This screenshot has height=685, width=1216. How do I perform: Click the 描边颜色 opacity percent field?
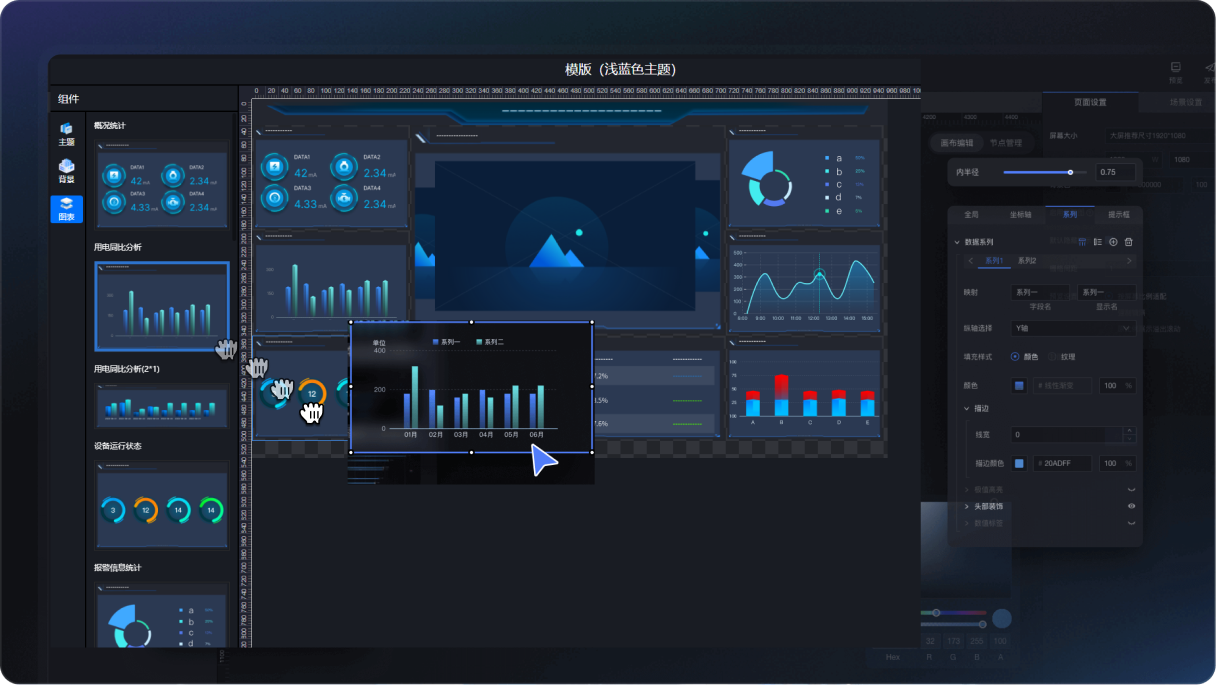(1117, 463)
